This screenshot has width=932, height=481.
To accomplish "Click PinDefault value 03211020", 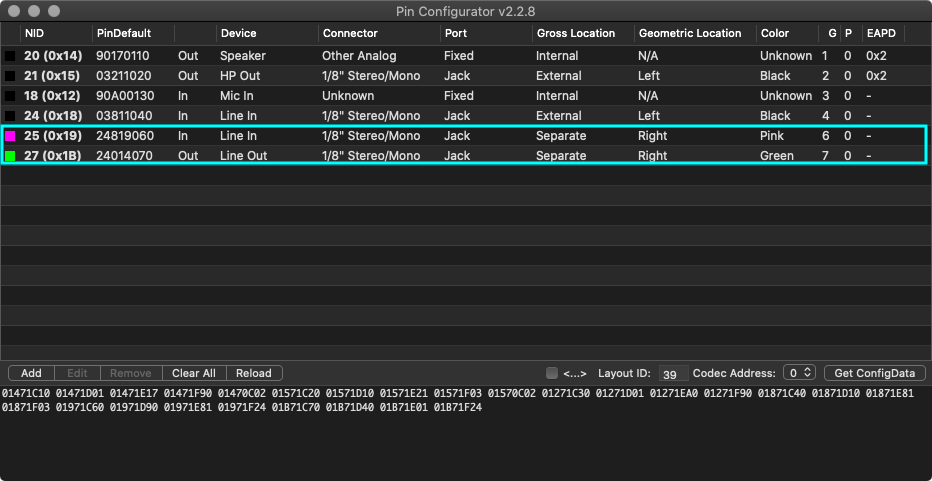I will pyautogui.click(x=124, y=76).
